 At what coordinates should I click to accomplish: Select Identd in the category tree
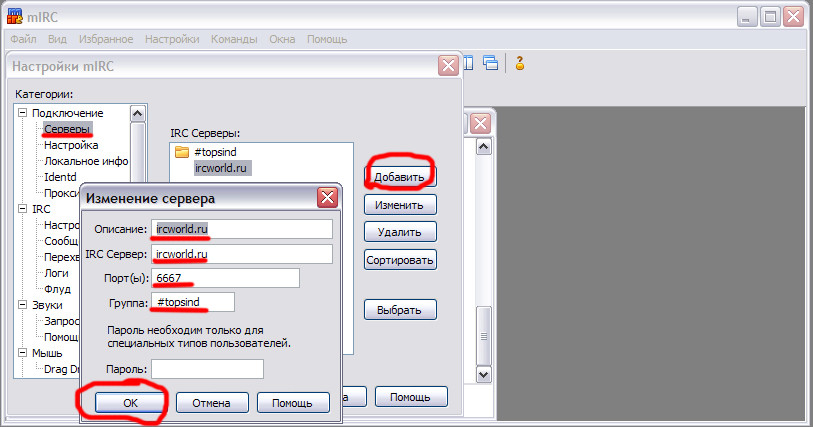(60, 177)
